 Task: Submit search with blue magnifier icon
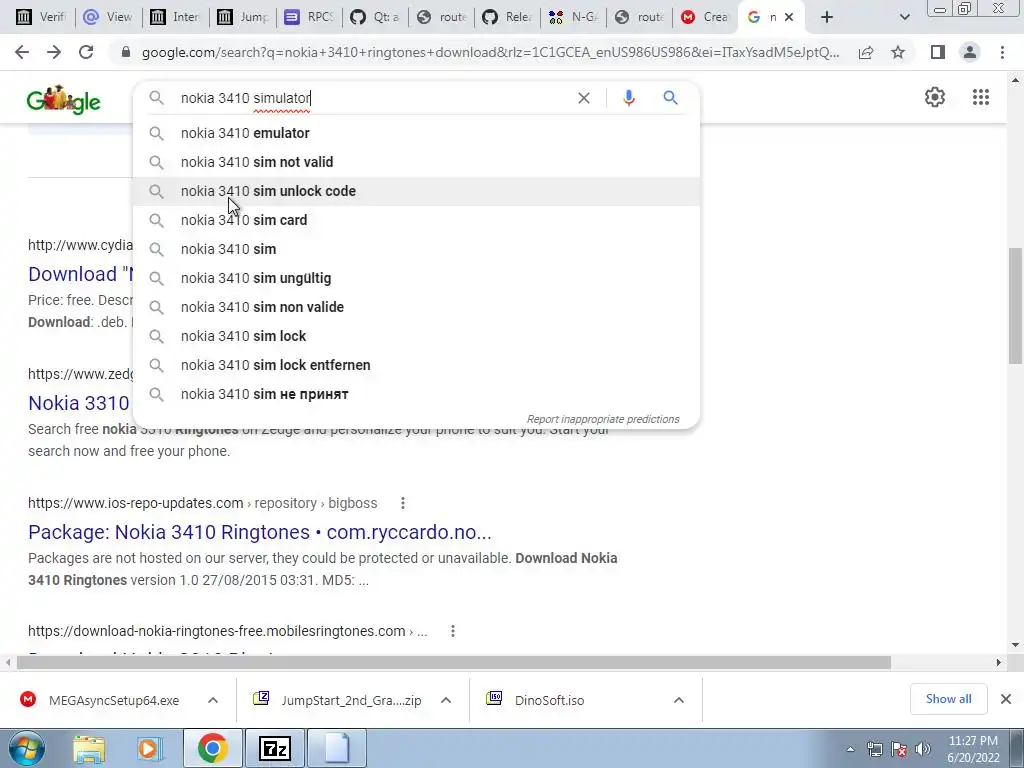[x=670, y=98]
